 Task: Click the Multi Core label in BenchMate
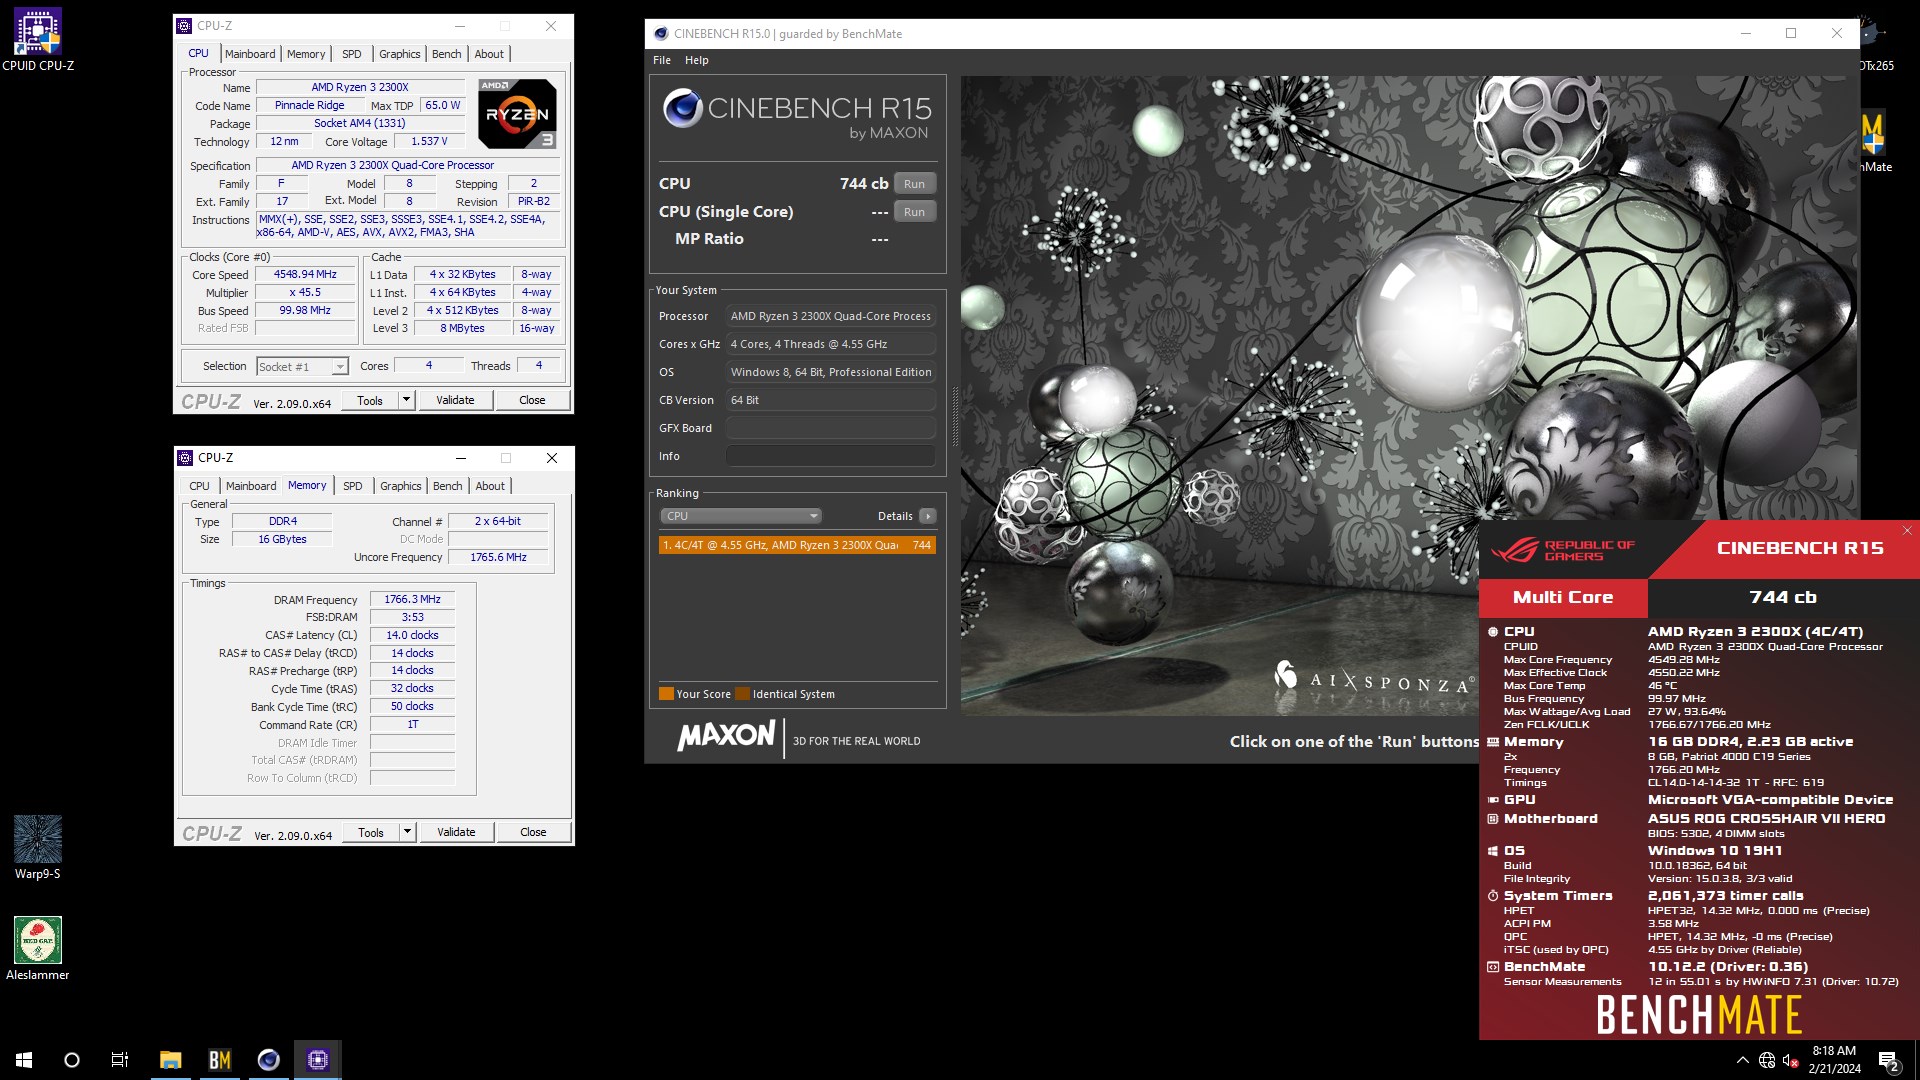[x=1563, y=597]
